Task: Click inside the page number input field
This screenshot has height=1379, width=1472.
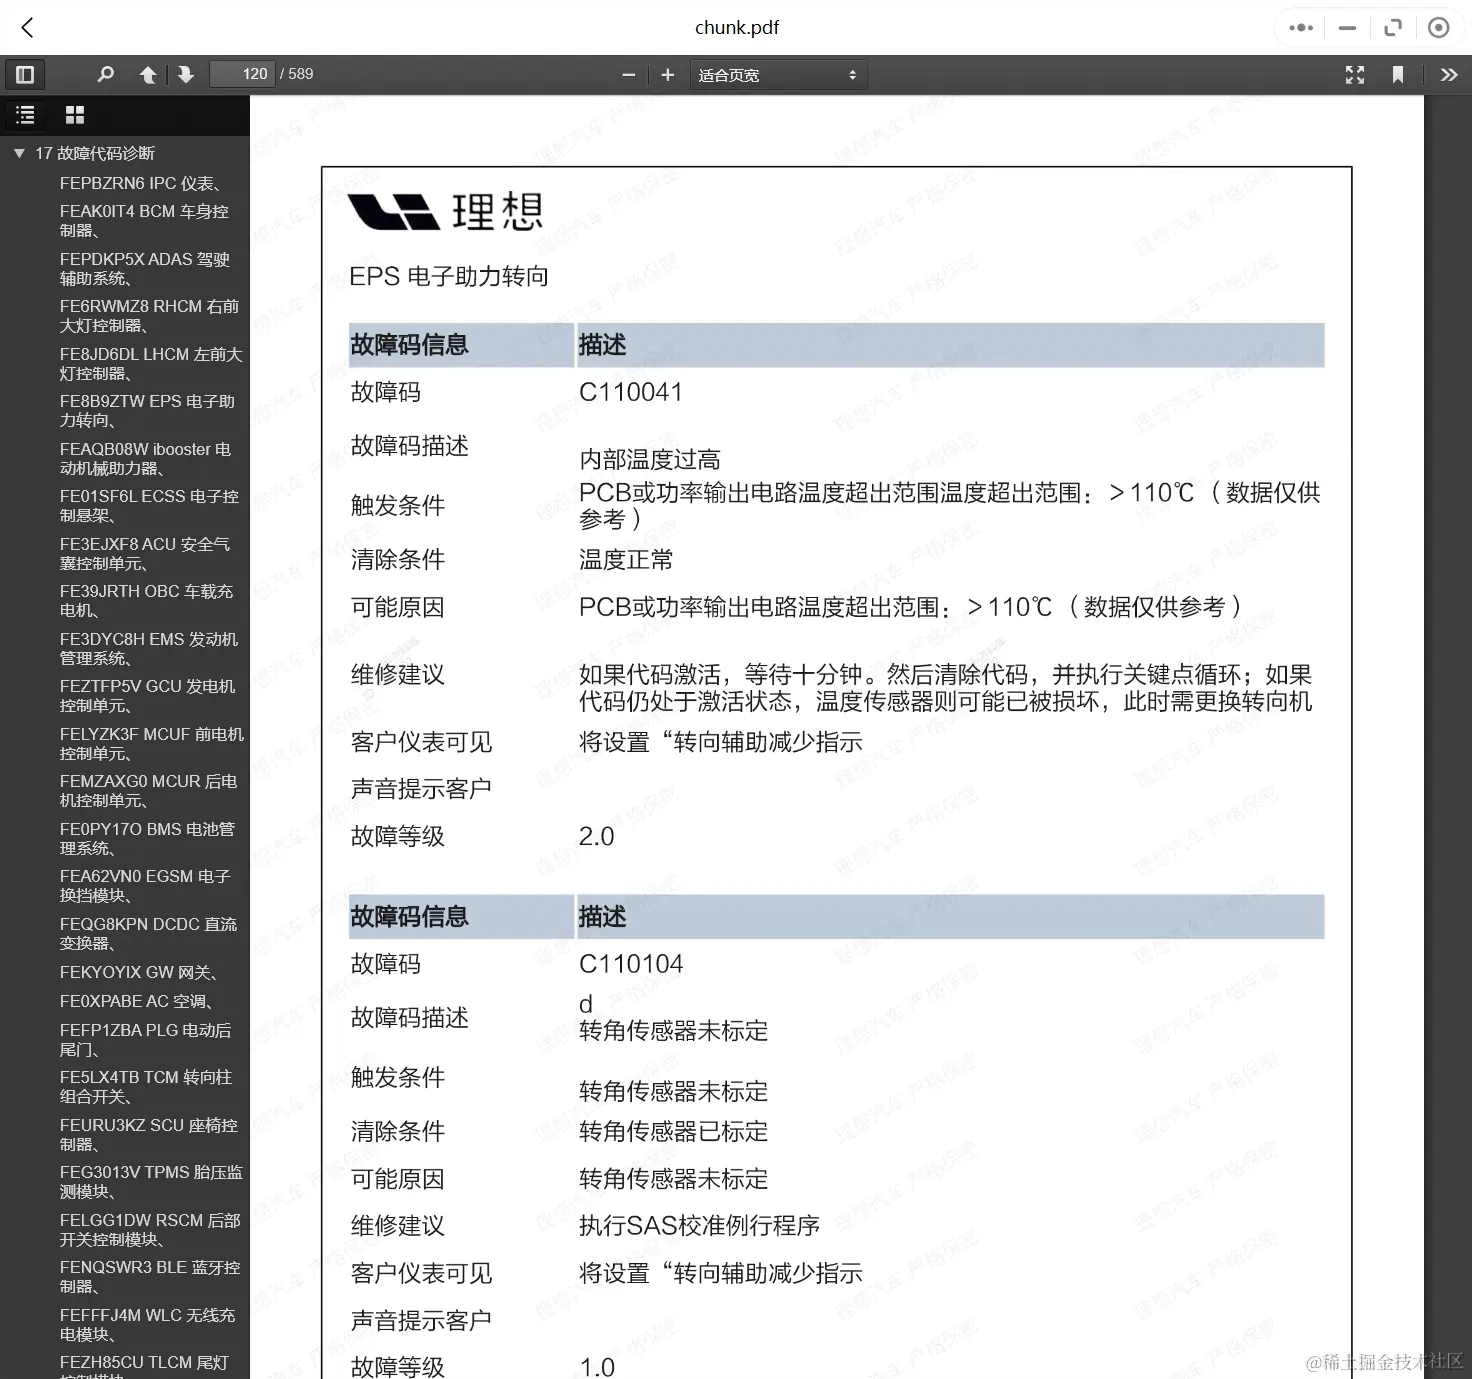Action: 242,73
